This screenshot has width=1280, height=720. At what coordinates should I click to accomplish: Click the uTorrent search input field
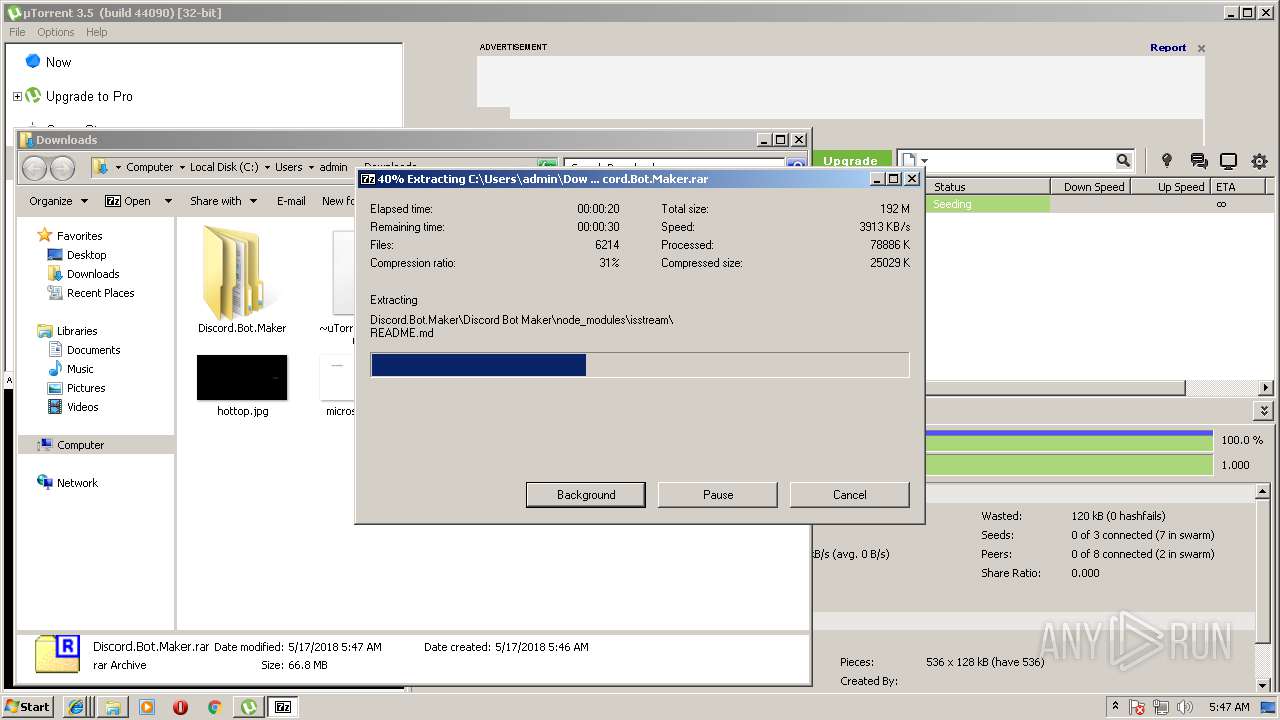[1024, 161]
